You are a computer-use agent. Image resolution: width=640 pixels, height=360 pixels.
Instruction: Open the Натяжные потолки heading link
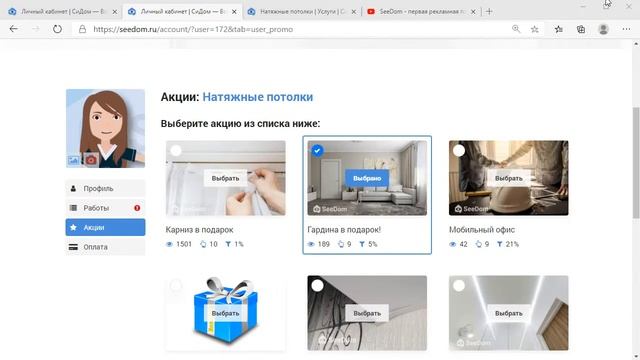pyautogui.click(x=258, y=97)
